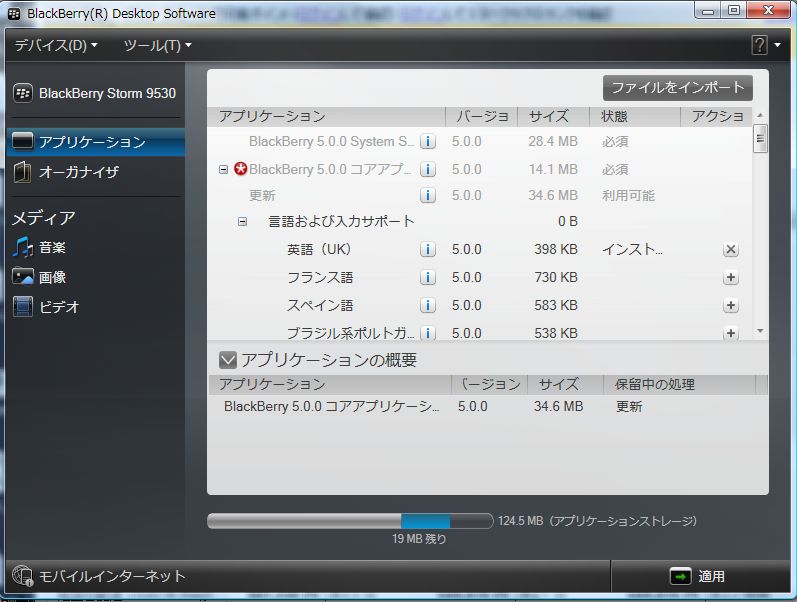Viewport: 797px width, 602px height.
Task: Collapse the アプリケーションの概要 section
Action: pyautogui.click(x=228, y=360)
